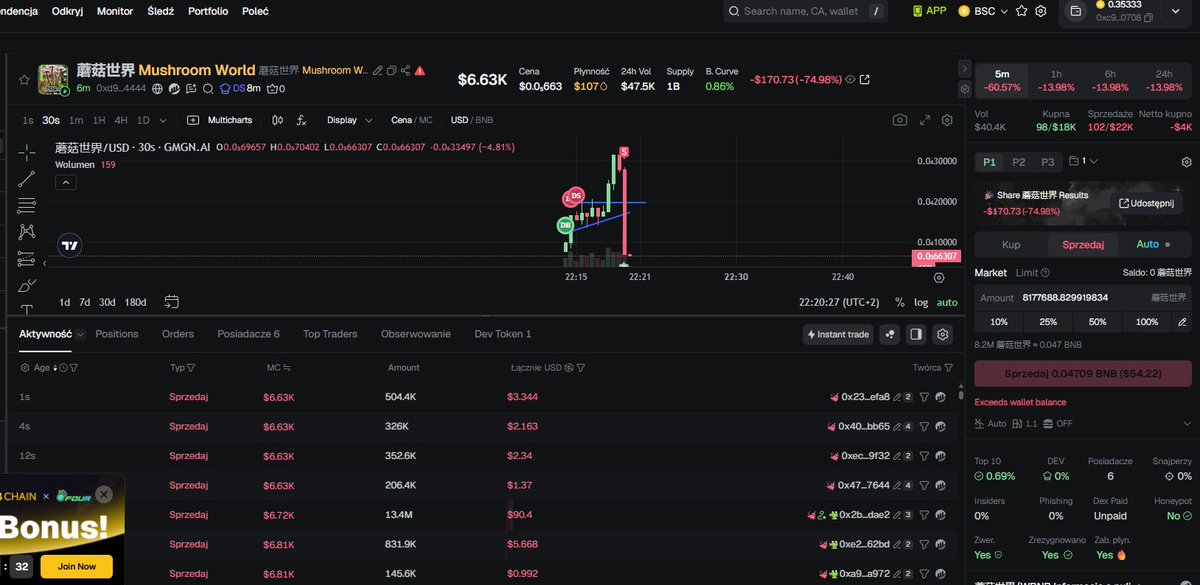This screenshot has width=1200, height=585.
Task: Open global settings gear in top bar
Action: (1041, 11)
